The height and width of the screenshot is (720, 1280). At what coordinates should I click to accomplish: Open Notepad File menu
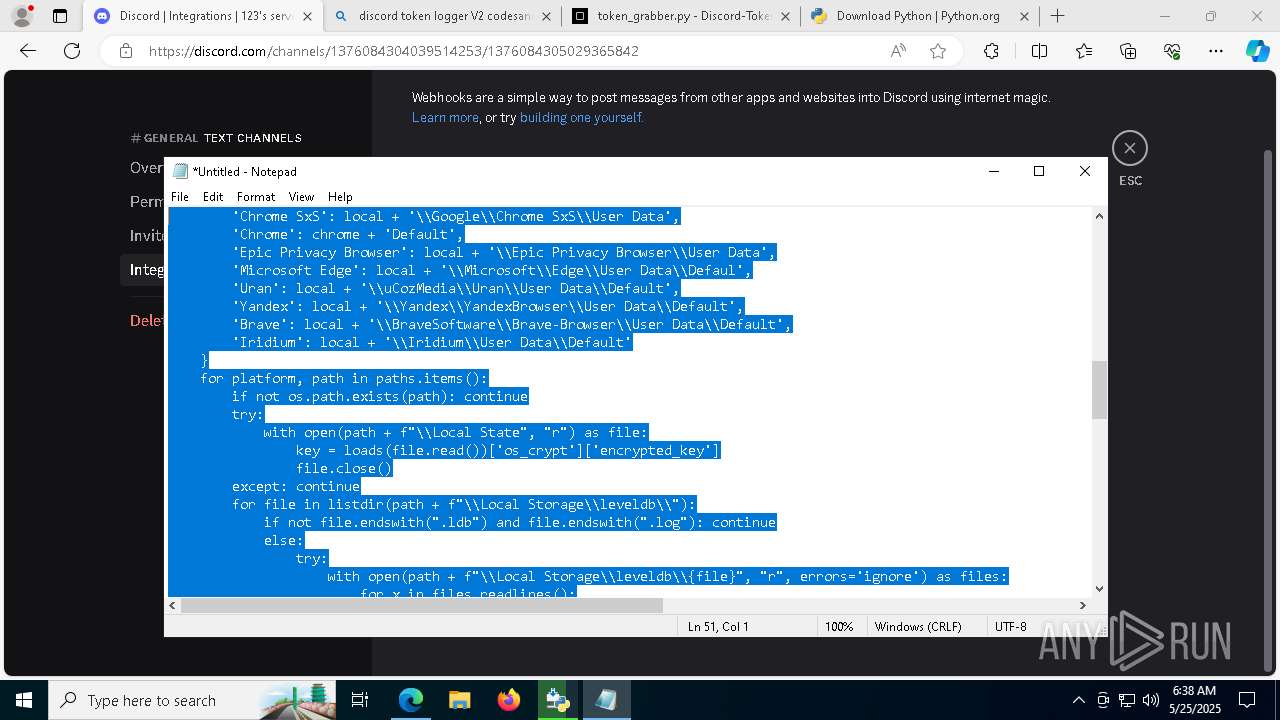pyautogui.click(x=180, y=197)
